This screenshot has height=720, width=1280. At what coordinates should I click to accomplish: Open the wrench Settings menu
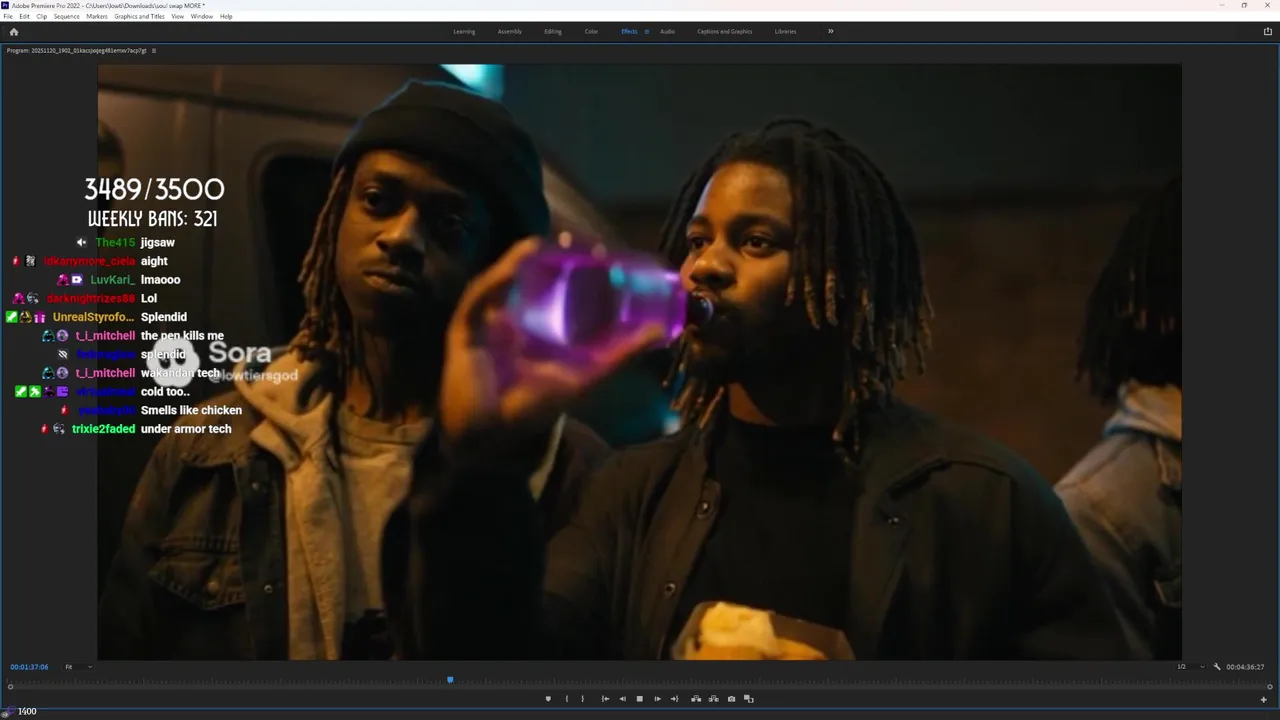pyautogui.click(x=1217, y=667)
